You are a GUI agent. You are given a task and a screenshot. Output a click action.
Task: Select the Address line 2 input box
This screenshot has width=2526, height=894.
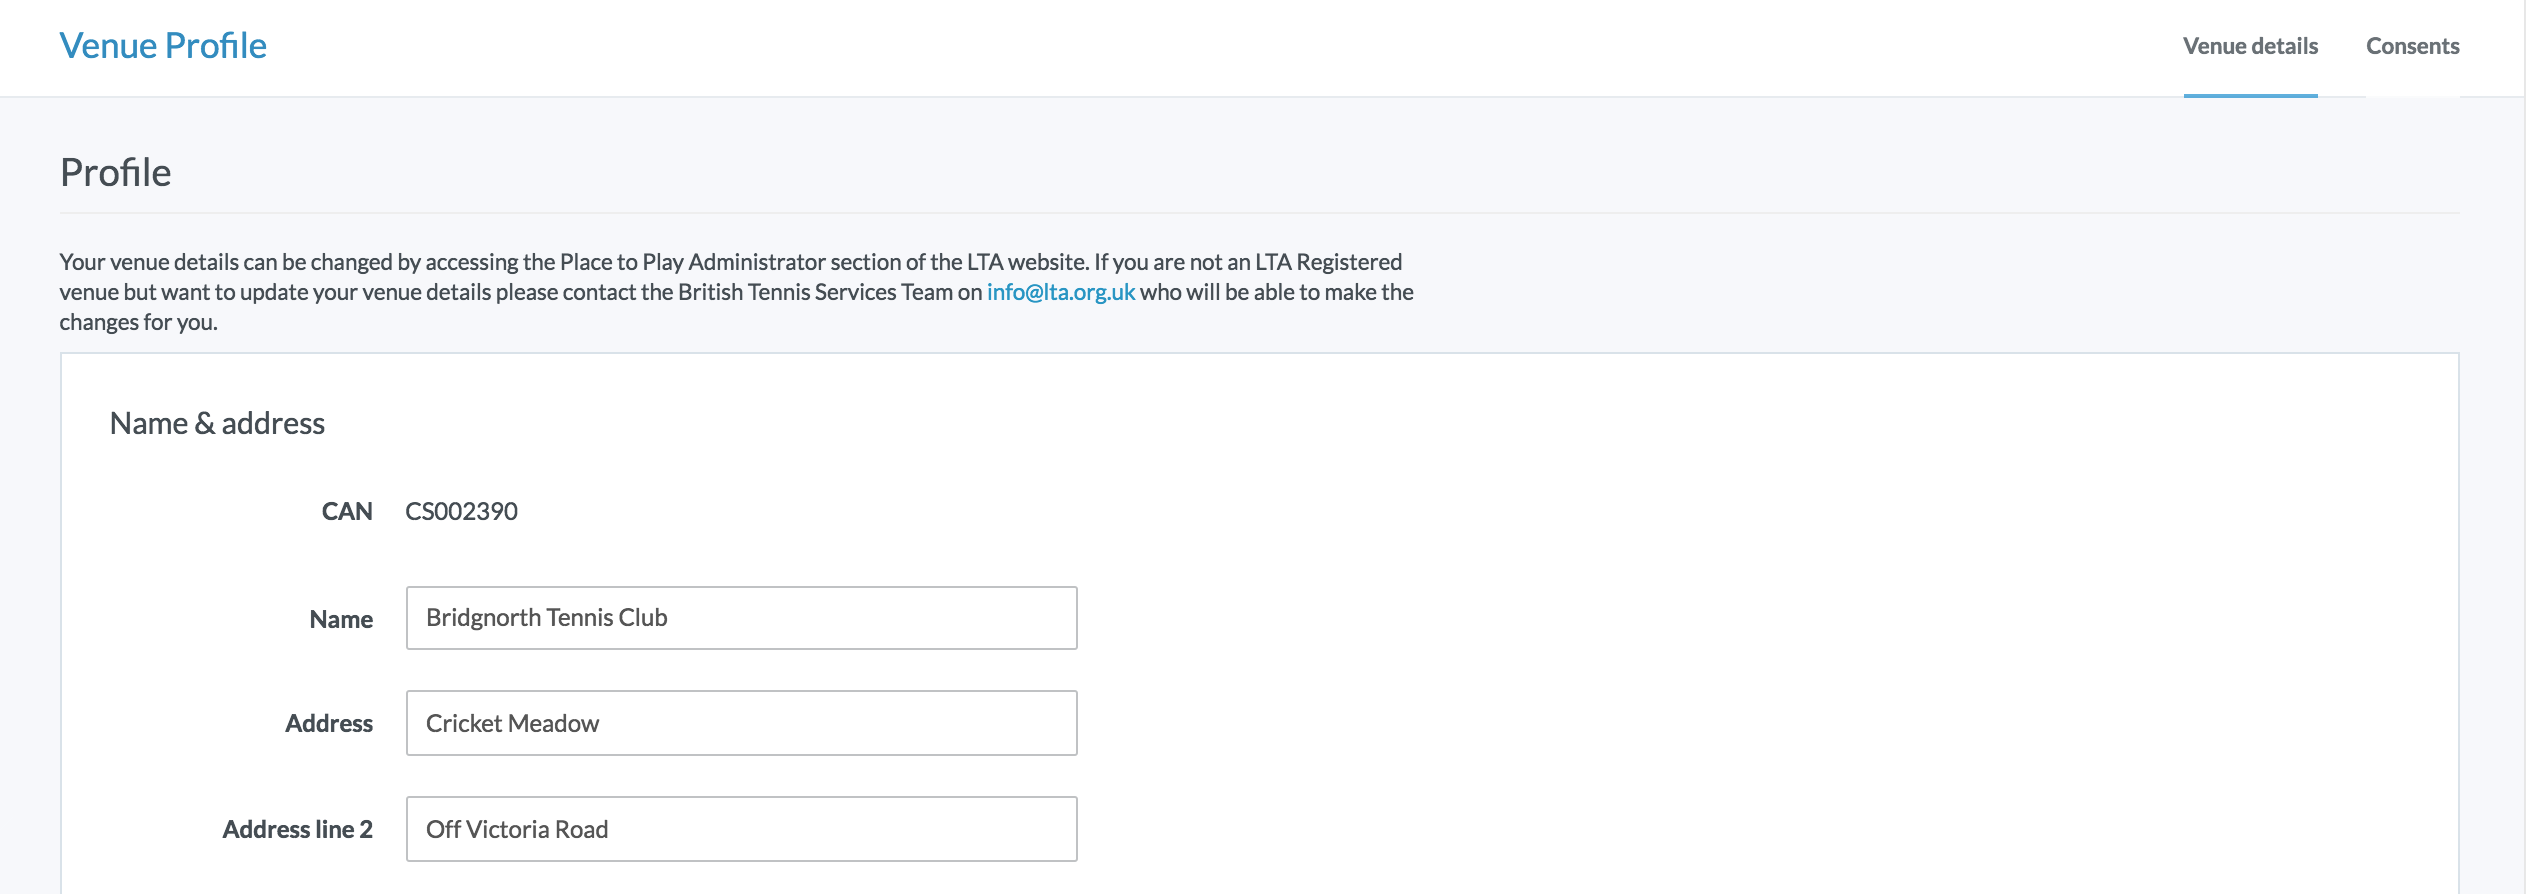741,829
